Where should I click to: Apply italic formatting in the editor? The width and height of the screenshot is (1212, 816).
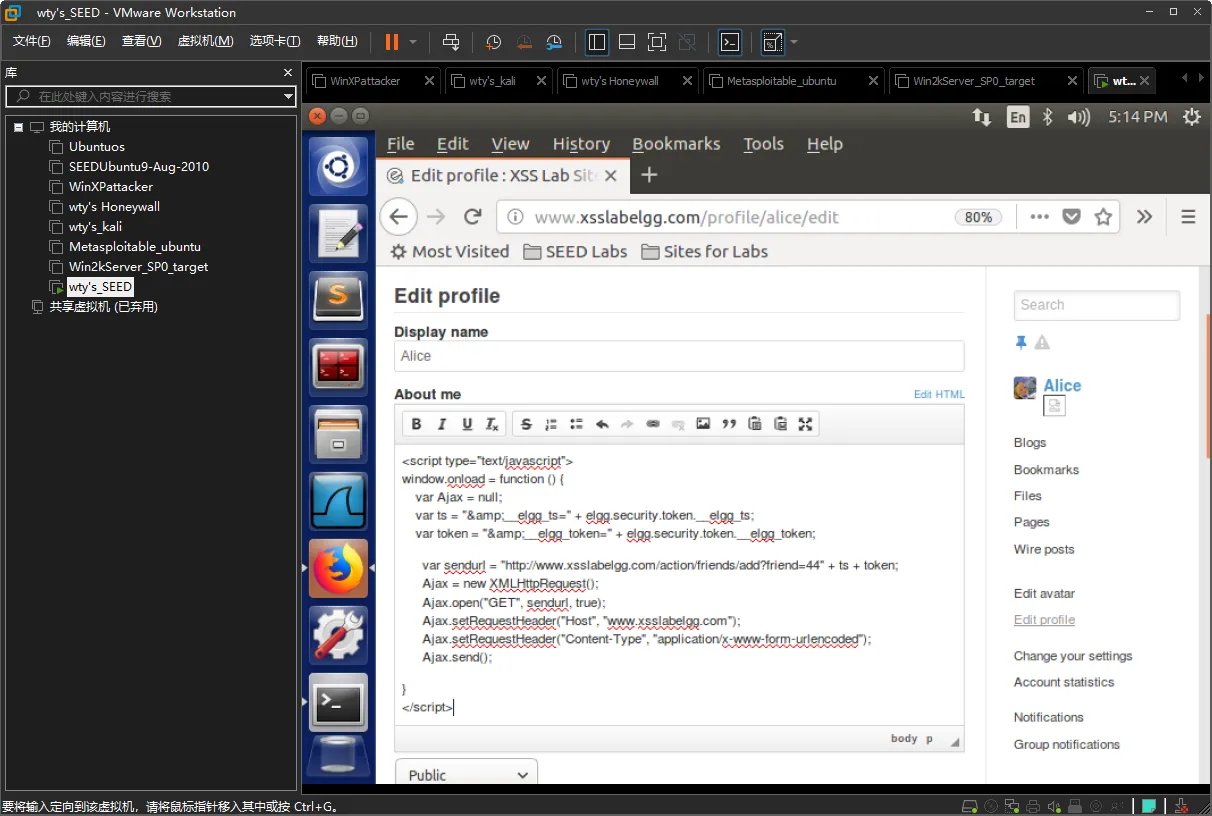pyautogui.click(x=442, y=424)
